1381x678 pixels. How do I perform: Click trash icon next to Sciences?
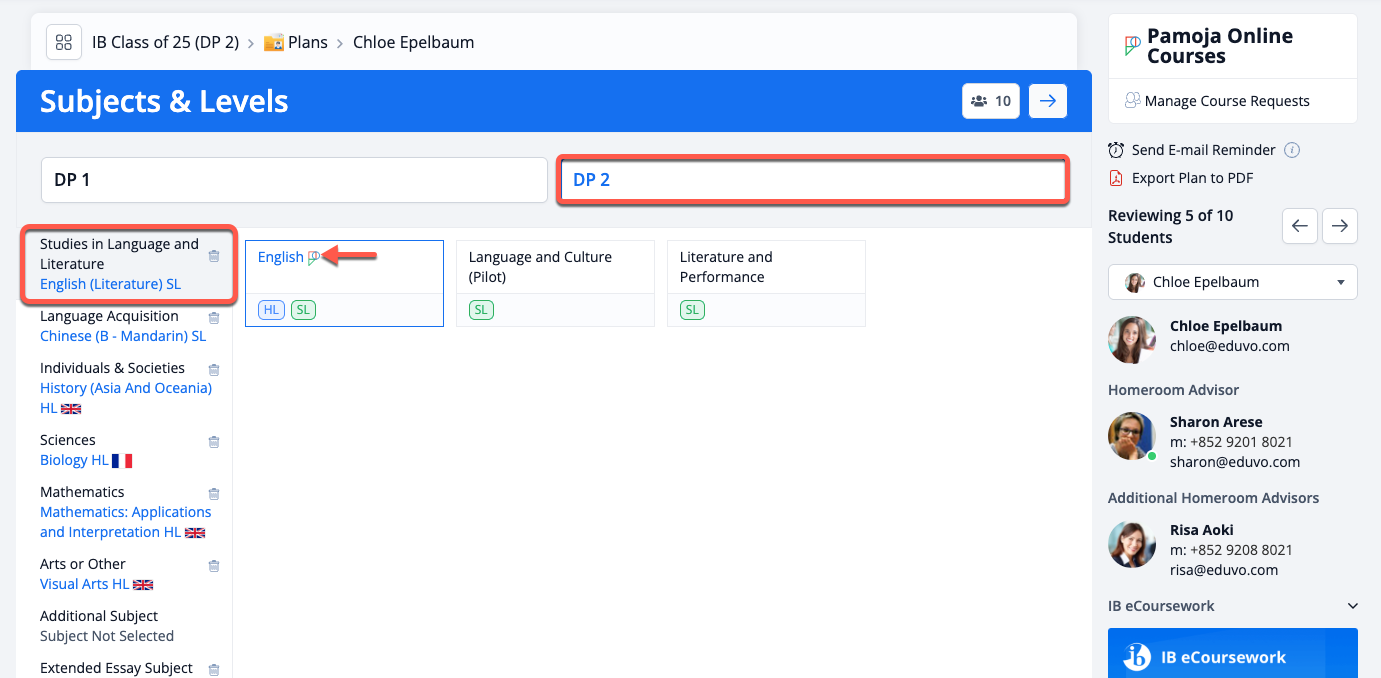[213, 441]
